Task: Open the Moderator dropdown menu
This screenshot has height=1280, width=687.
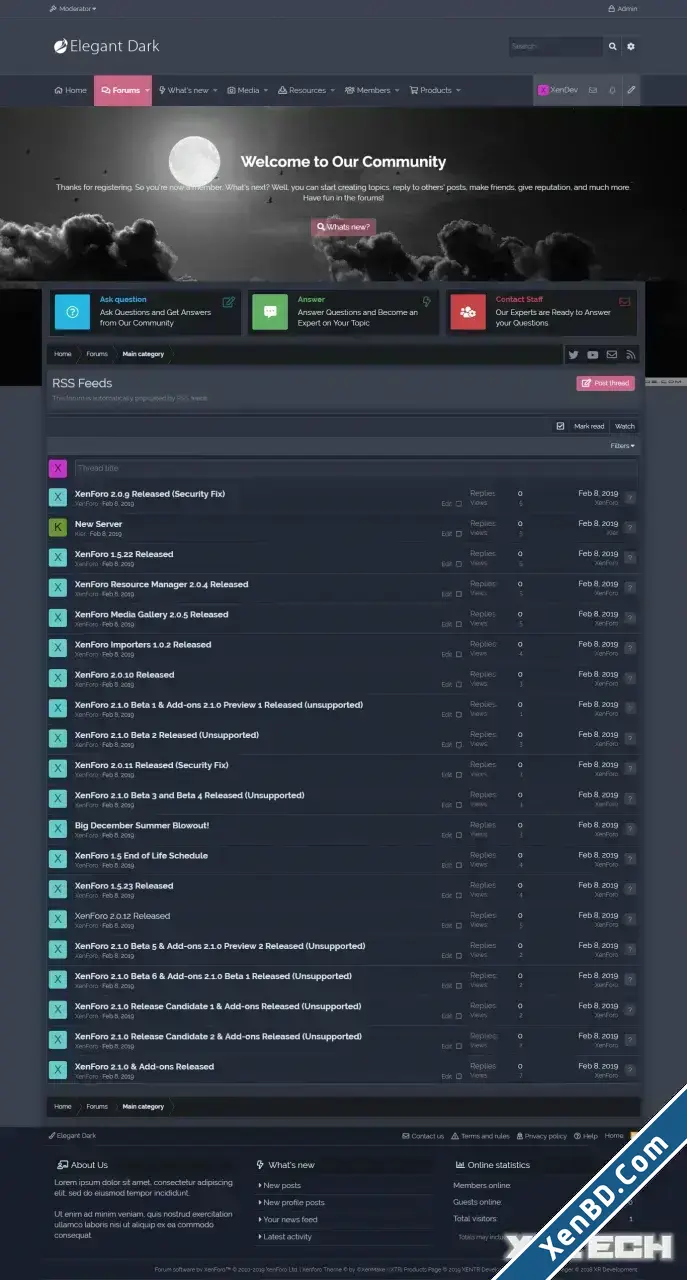Action: [73, 8]
